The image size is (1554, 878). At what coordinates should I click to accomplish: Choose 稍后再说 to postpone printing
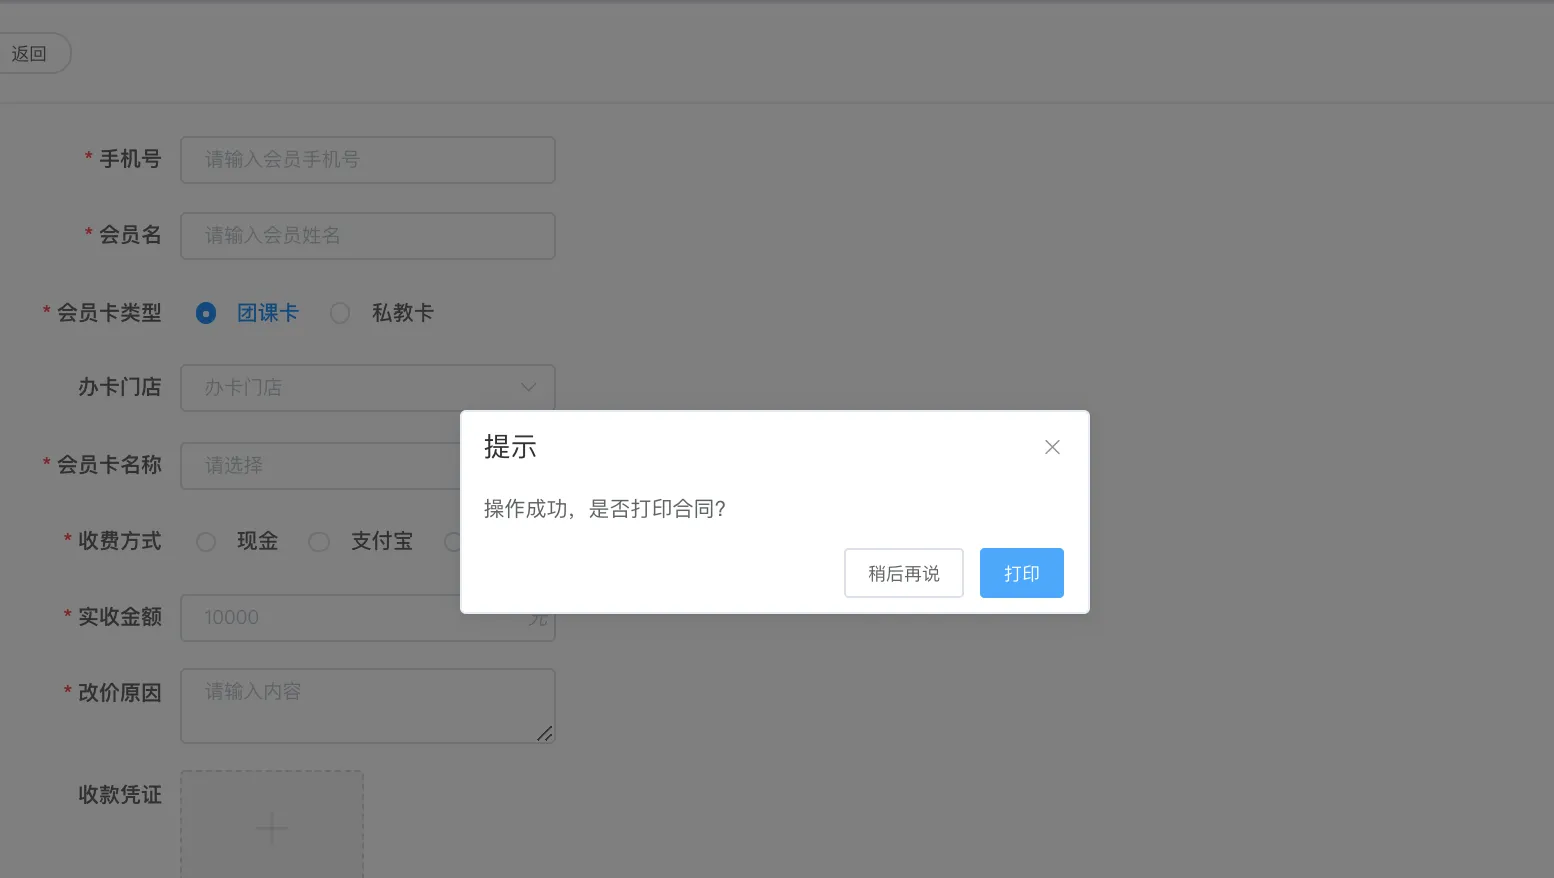coord(903,573)
